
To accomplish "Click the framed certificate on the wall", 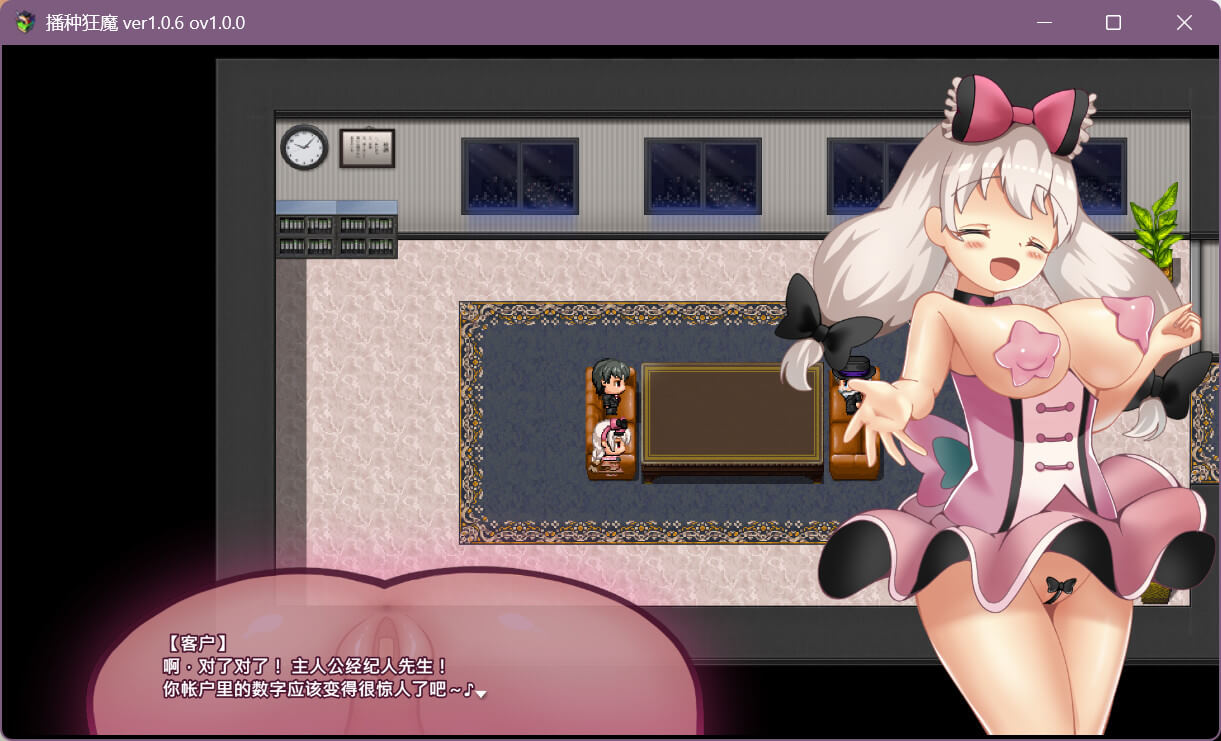I will pos(367,148).
